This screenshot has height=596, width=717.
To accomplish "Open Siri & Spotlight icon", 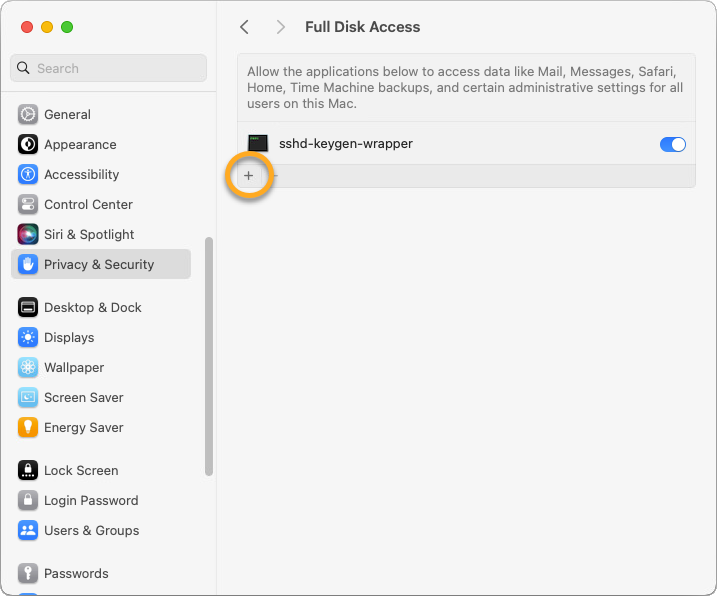I will point(28,235).
